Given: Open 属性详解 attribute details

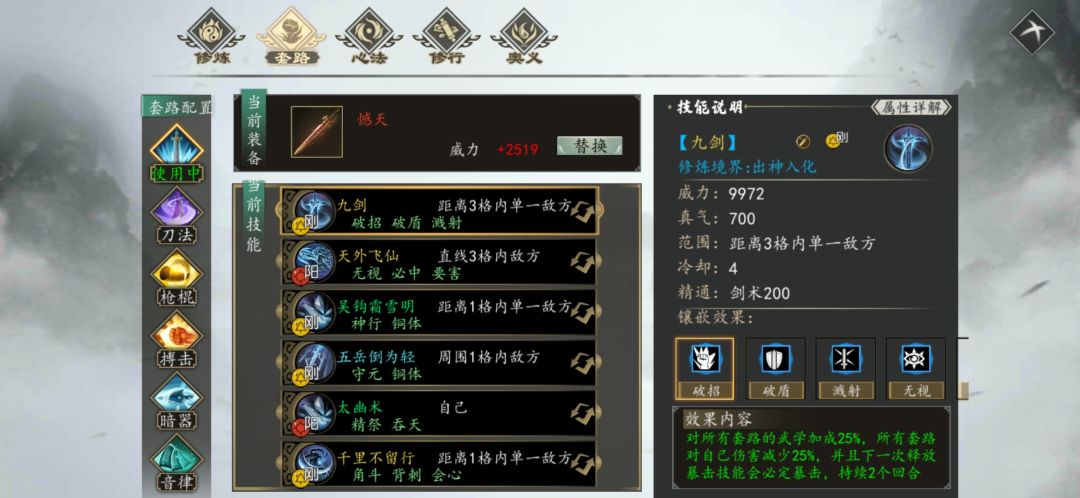Looking at the screenshot, I should coord(911,107).
